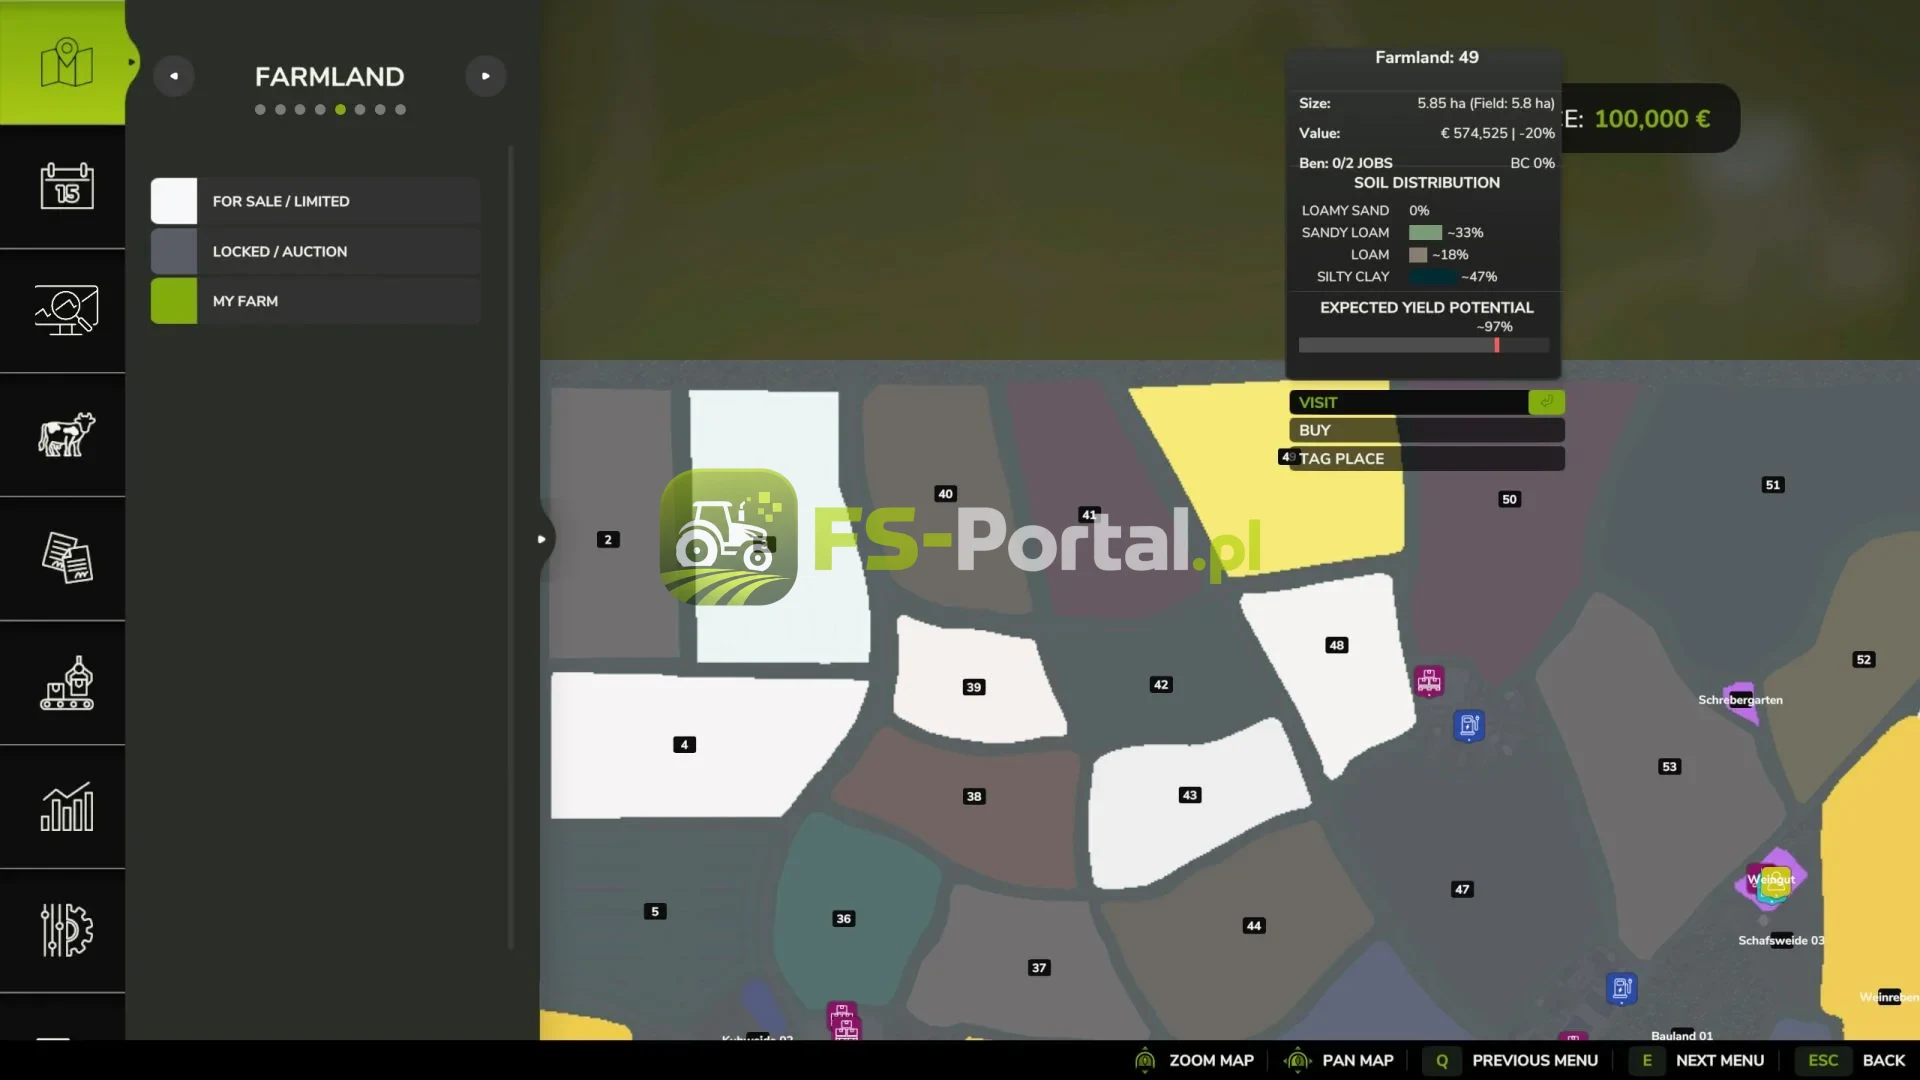This screenshot has width=1920, height=1080.
Task: Click Next Menu button
Action: pyautogui.click(x=1697, y=1060)
